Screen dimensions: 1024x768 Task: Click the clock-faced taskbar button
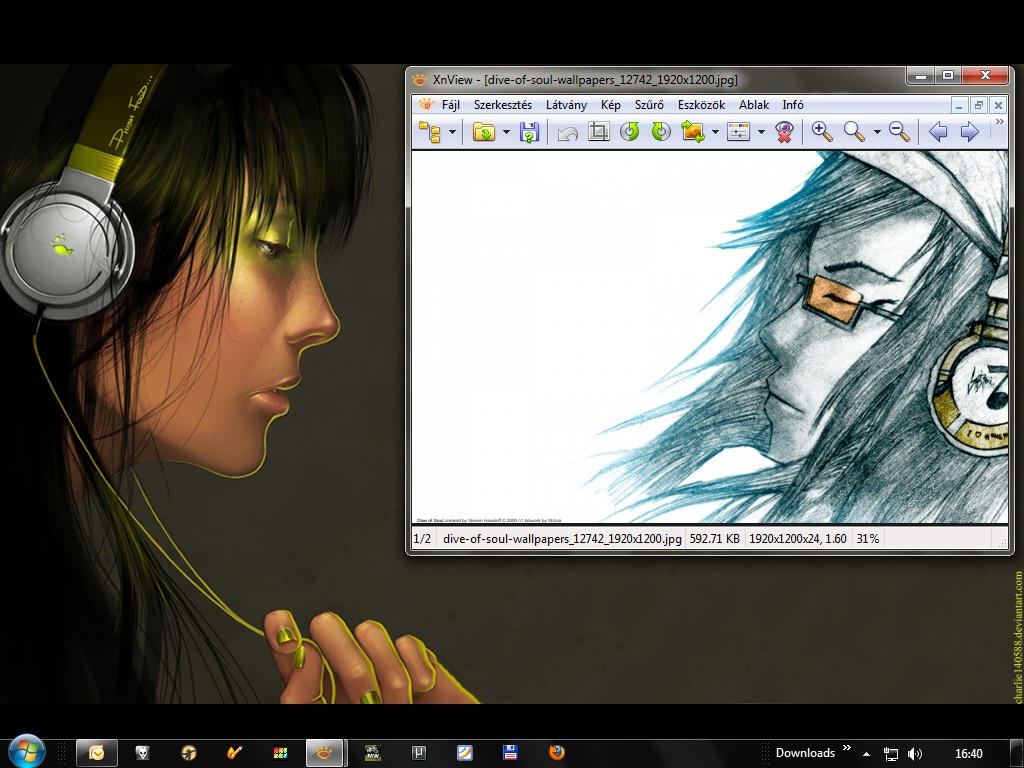point(97,753)
